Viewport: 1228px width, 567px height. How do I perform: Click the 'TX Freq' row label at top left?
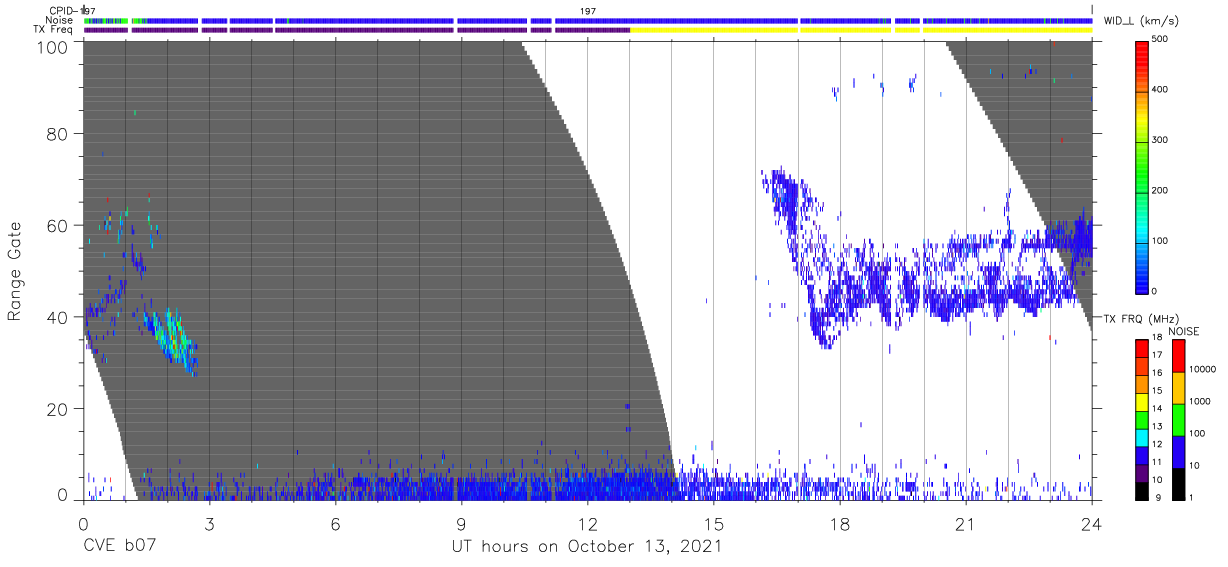(x=55, y=30)
